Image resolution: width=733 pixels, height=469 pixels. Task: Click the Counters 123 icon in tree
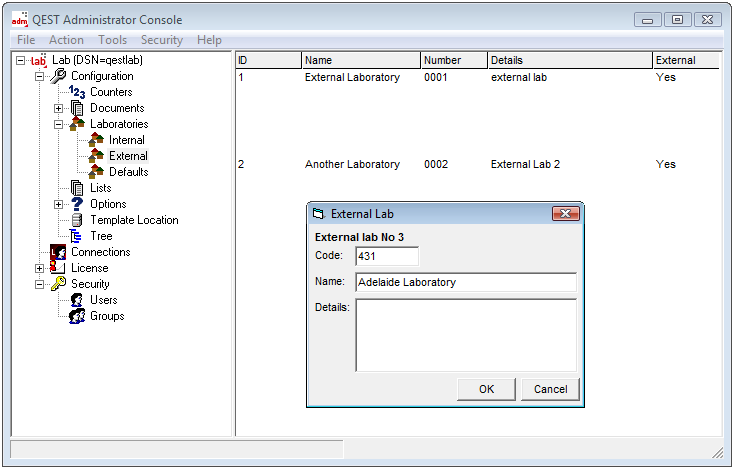coord(77,92)
